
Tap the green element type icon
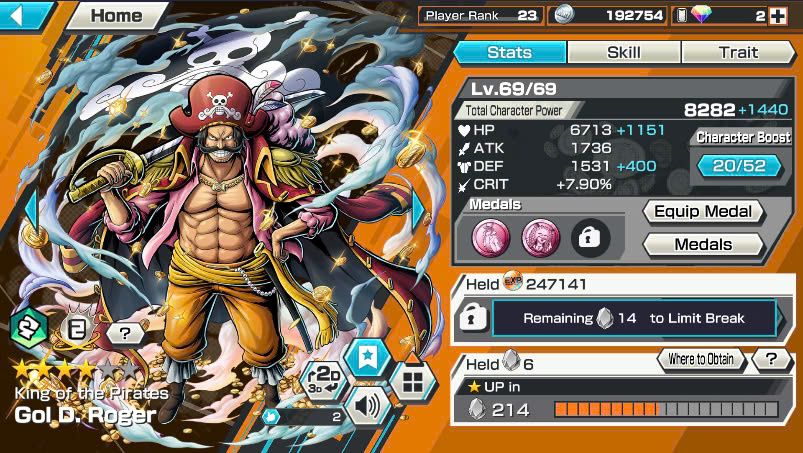point(29,329)
